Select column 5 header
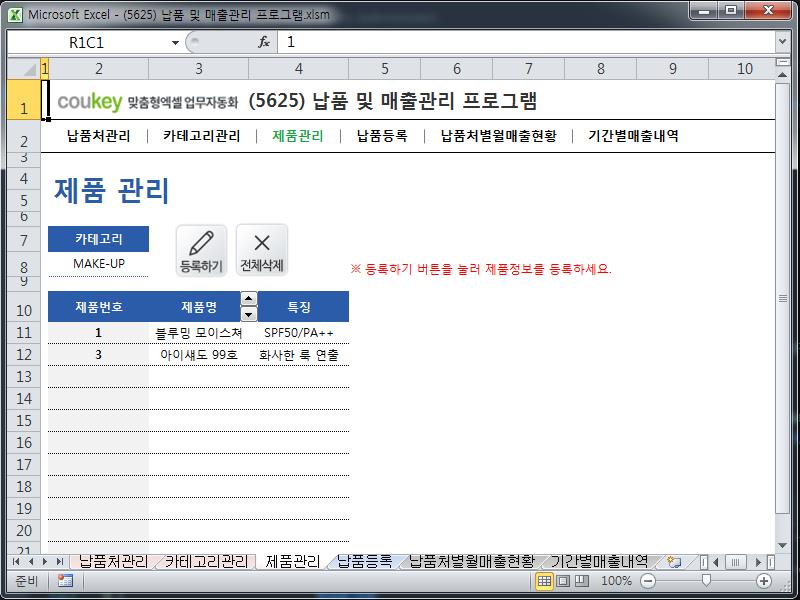The width and height of the screenshot is (800, 600). [385, 68]
